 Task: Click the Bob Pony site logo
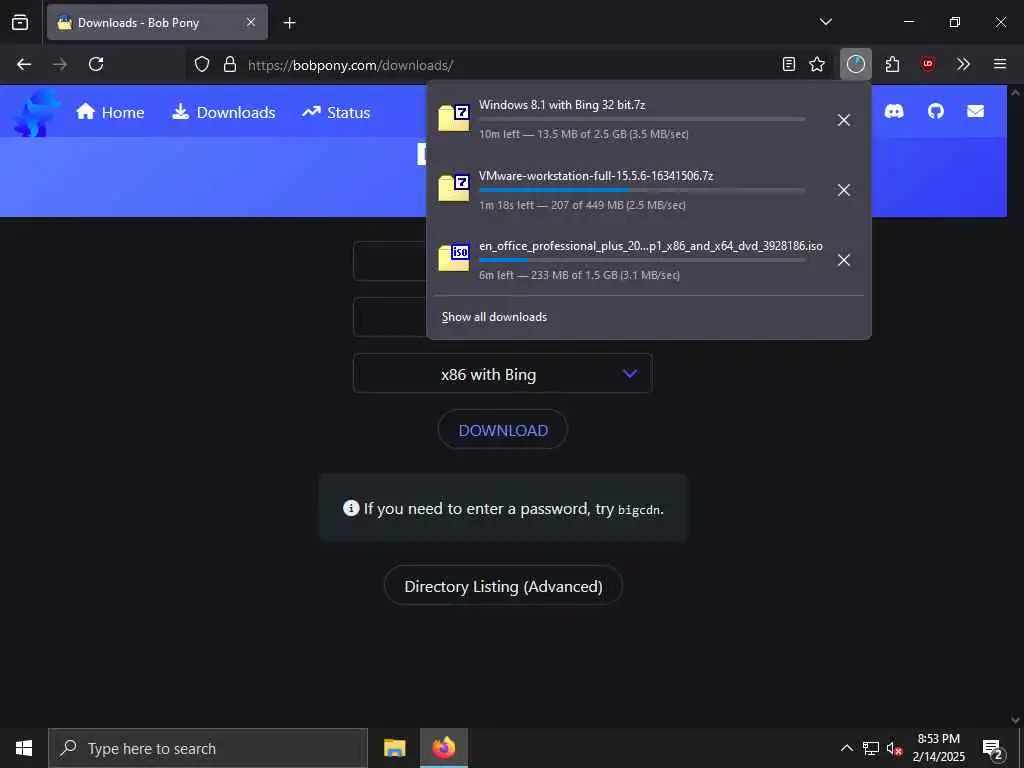point(37,112)
